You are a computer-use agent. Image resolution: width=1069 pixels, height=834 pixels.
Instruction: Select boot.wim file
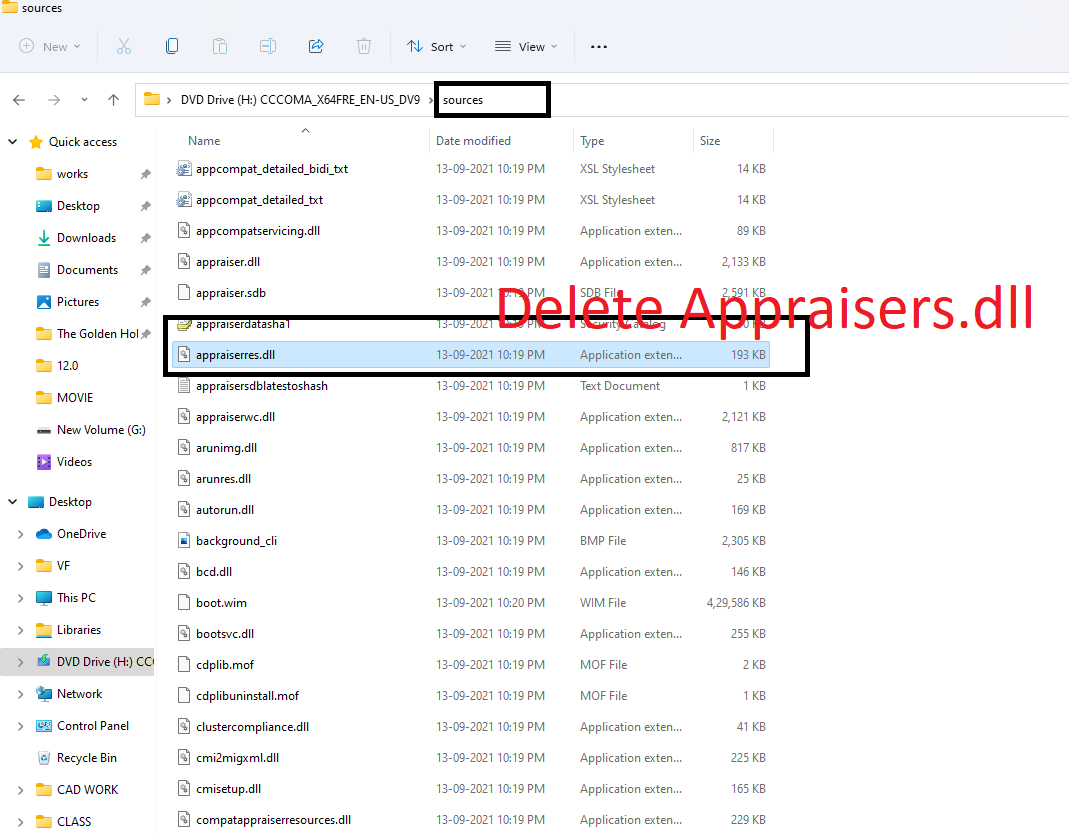coord(221,603)
